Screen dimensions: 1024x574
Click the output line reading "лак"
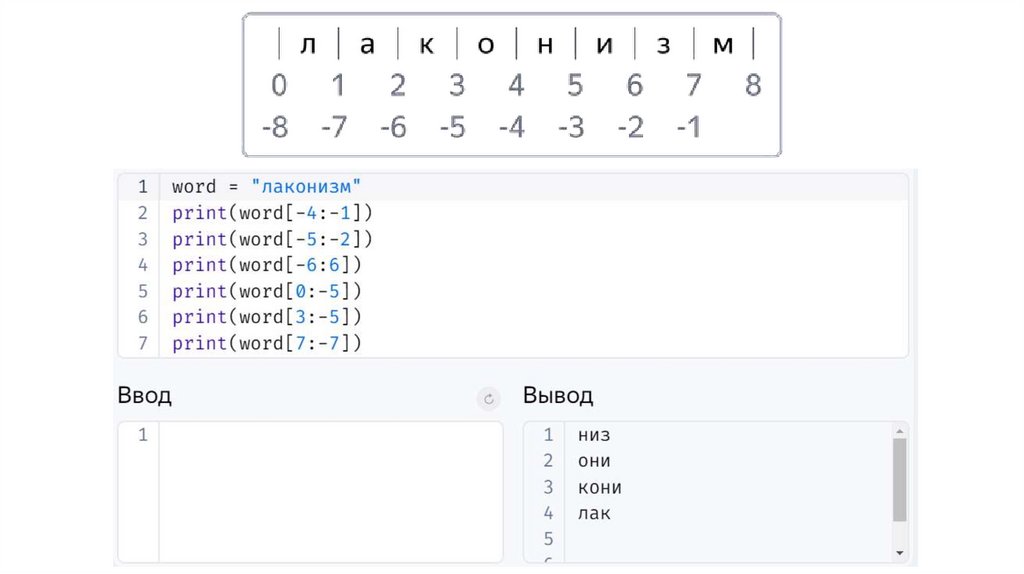(594, 513)
